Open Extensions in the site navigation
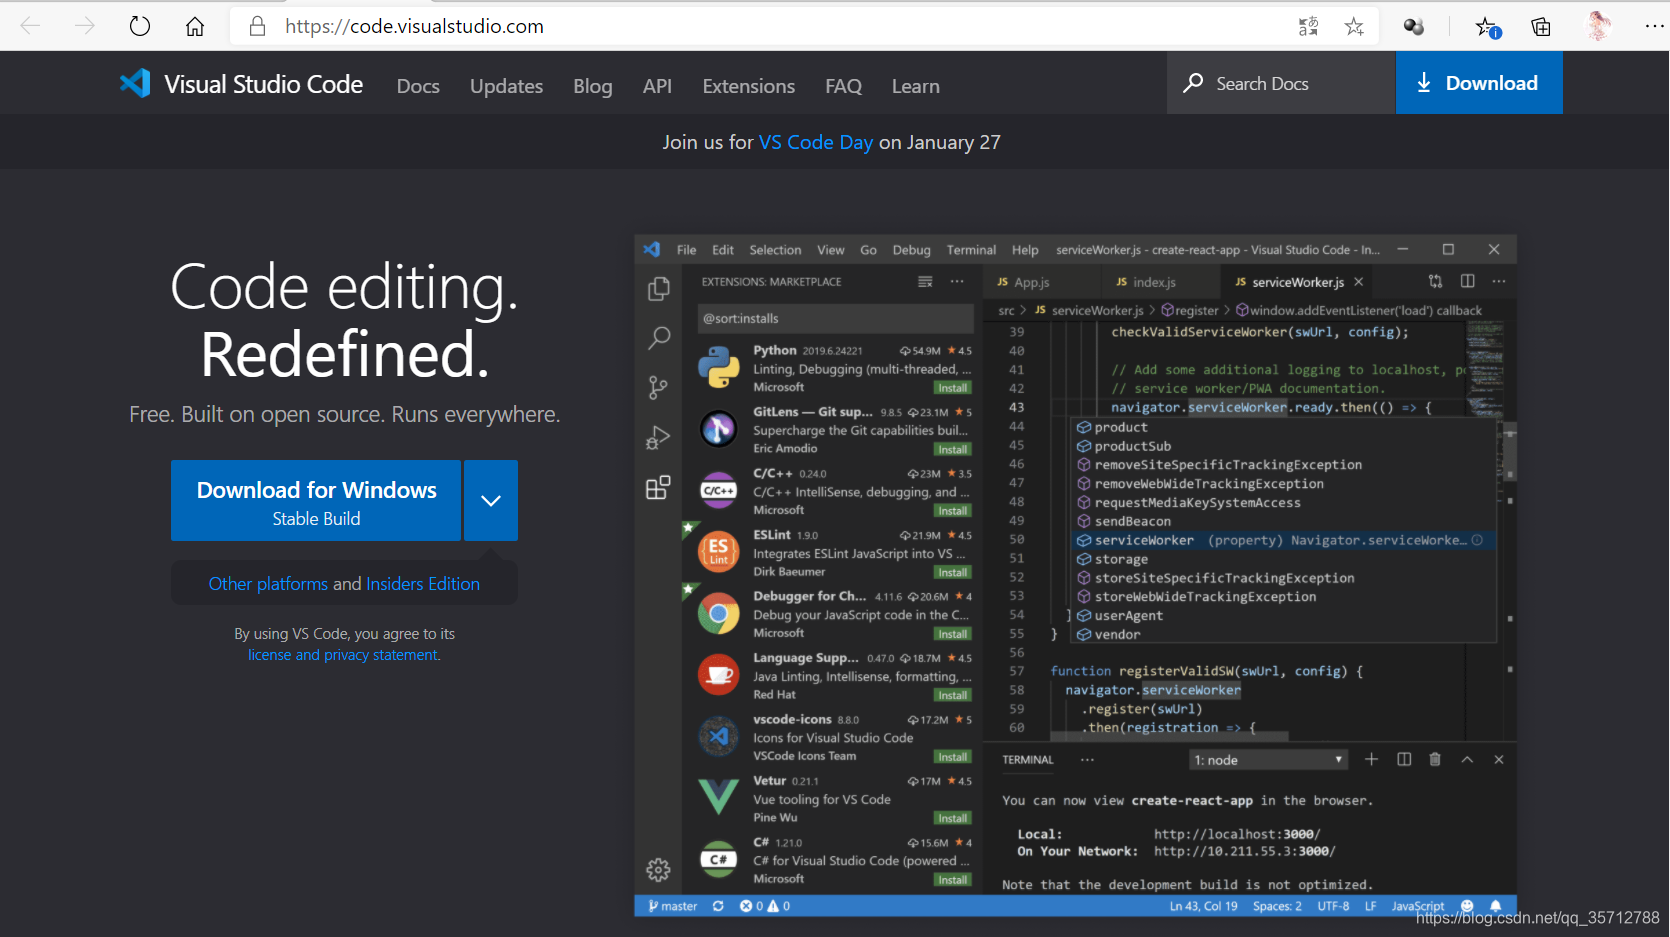 (x=749, y=86)
